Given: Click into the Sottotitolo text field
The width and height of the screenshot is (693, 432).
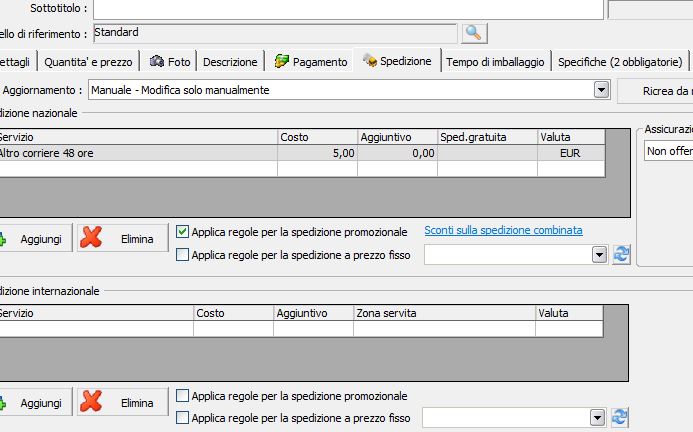Looking at the screenshot, I should click(348, 9).
